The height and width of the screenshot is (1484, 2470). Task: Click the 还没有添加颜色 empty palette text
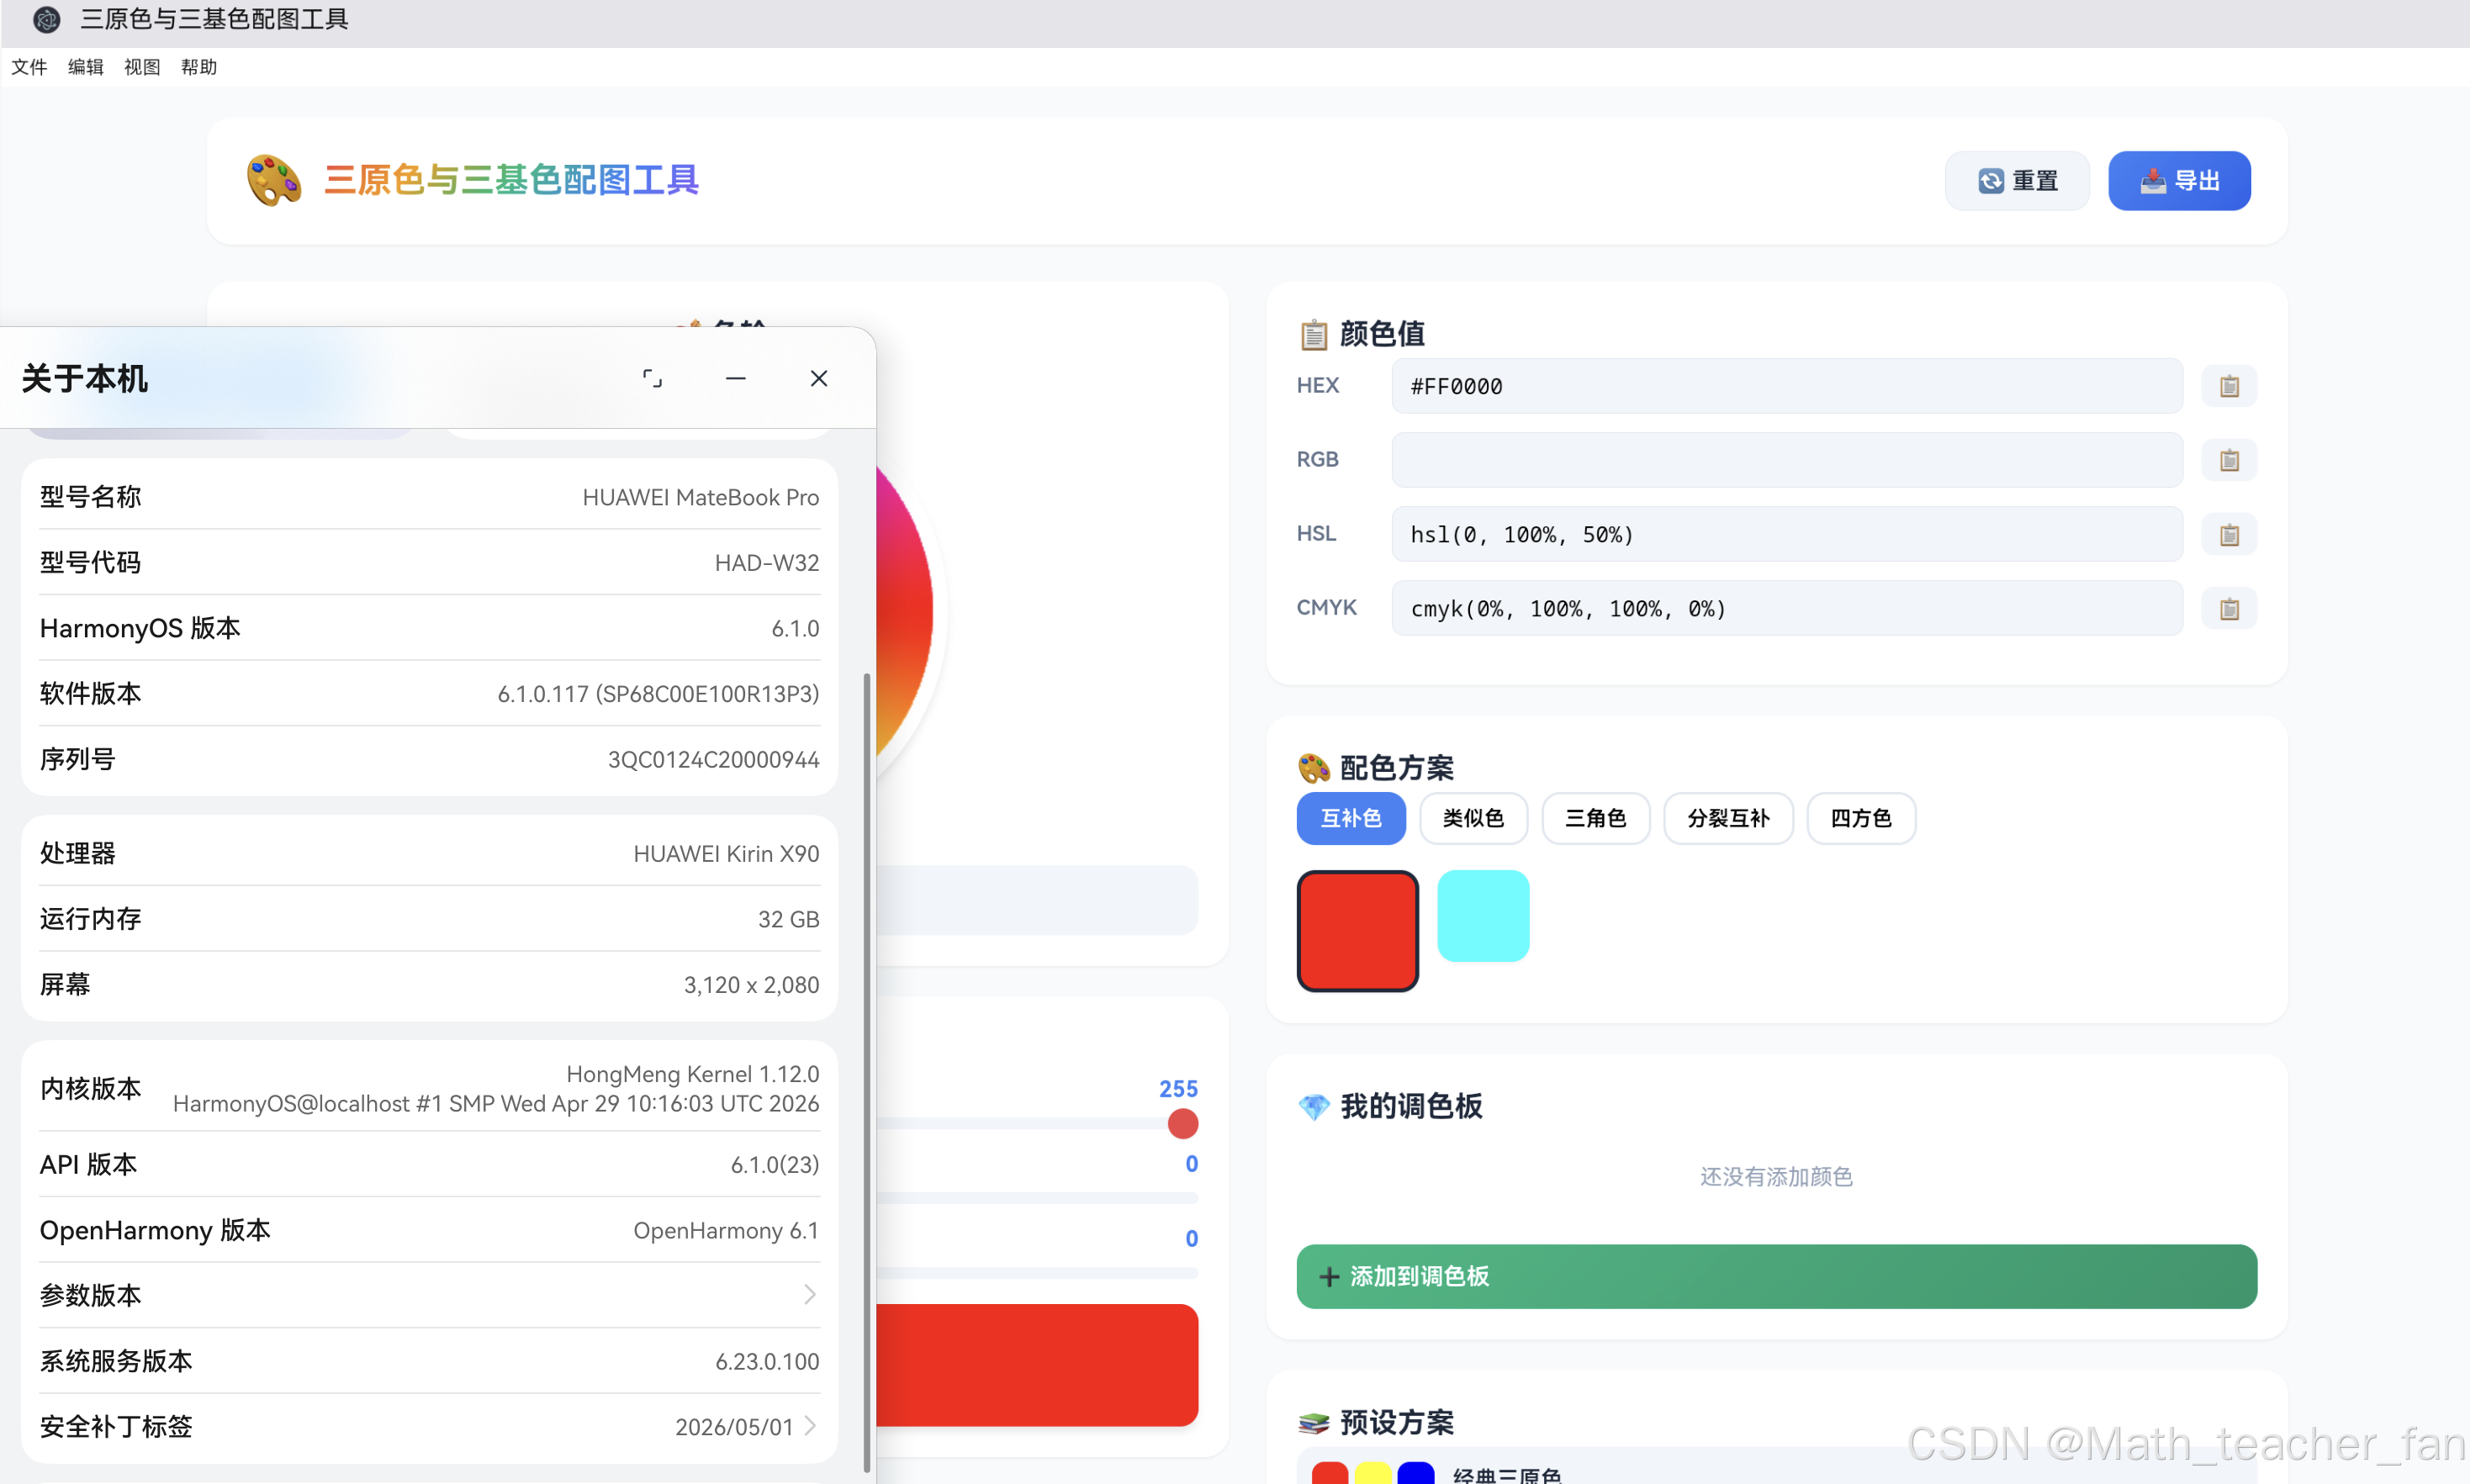click(1776, 1177)
